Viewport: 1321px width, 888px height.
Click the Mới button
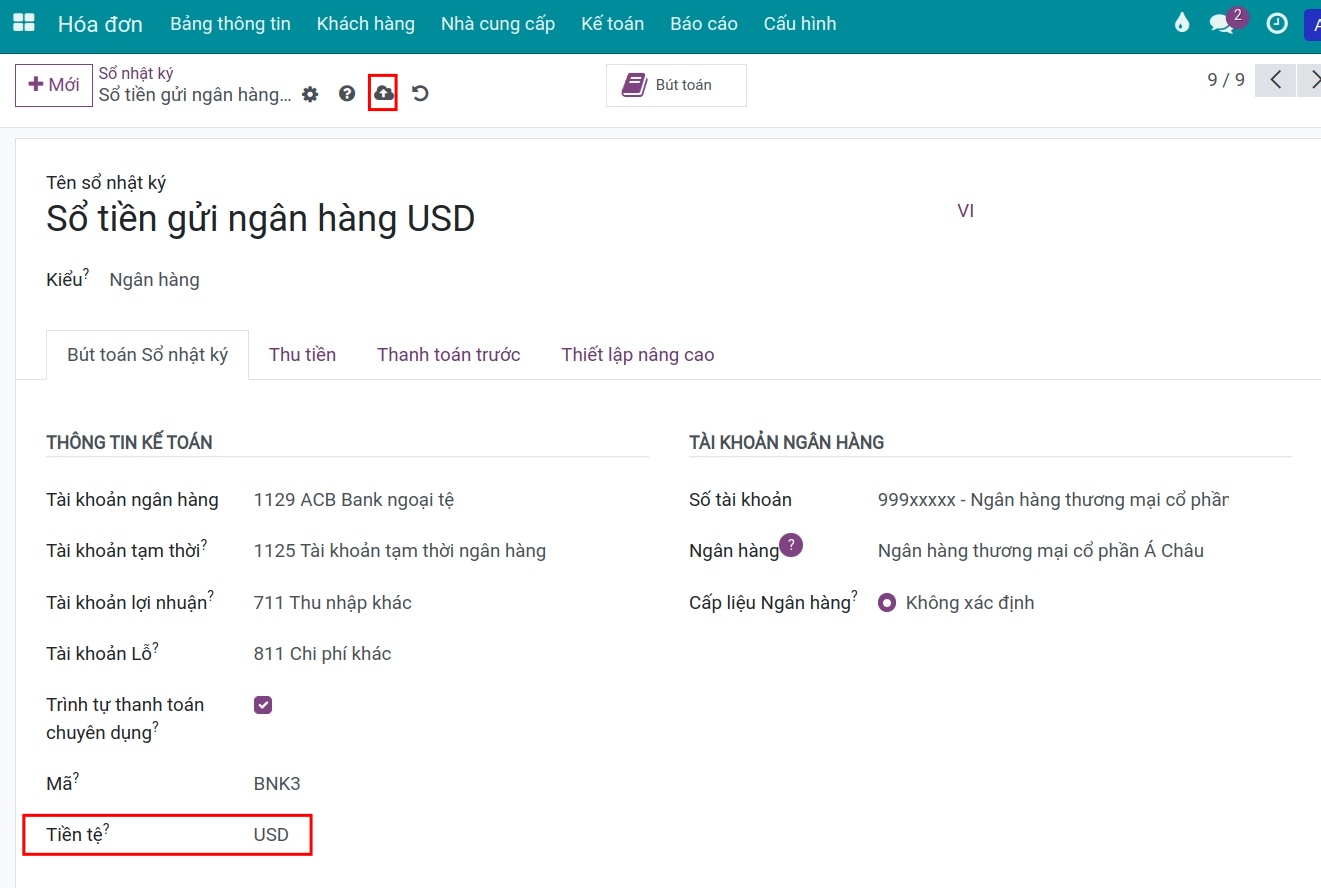[54, 85]
